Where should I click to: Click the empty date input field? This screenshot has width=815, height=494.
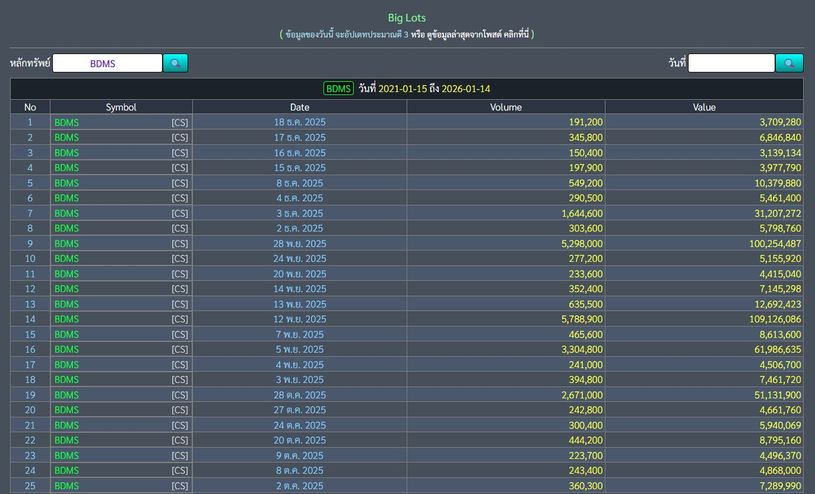click(731, 63)
